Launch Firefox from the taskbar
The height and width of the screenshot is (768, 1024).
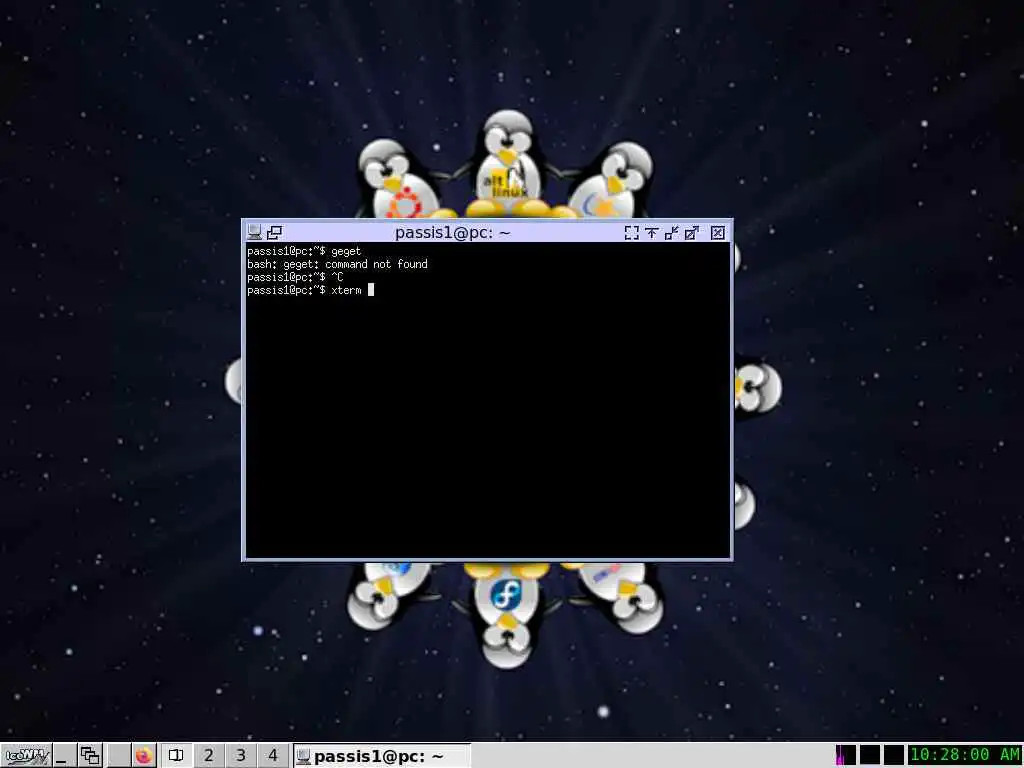pyautogui.click(x=144, y=756)
